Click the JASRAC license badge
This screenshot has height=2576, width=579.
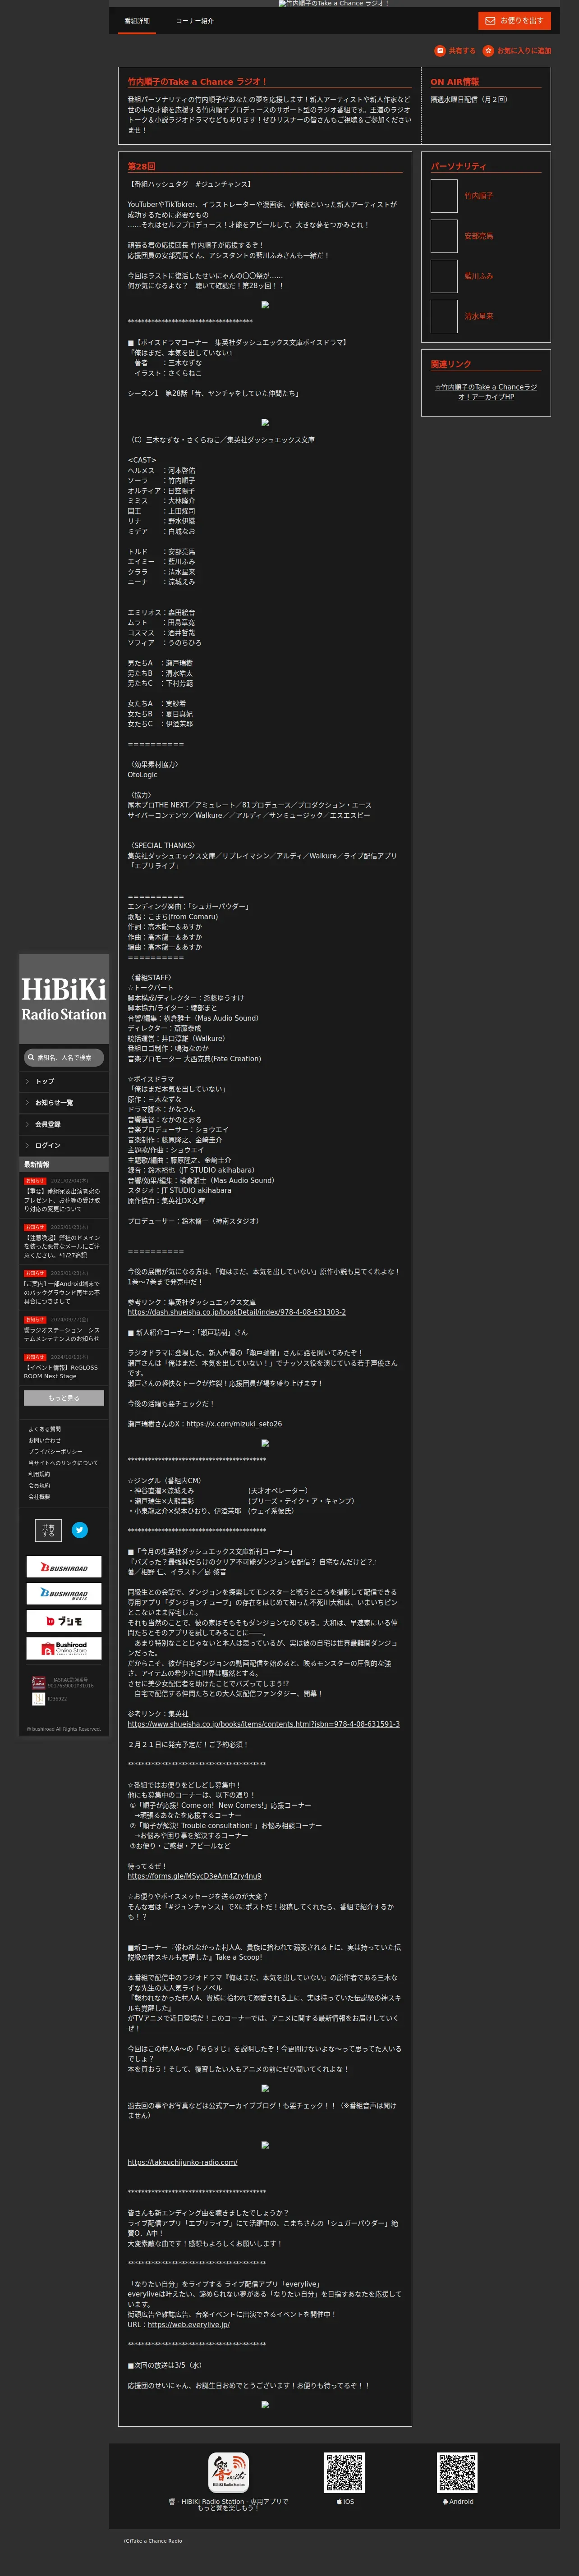38,1683
